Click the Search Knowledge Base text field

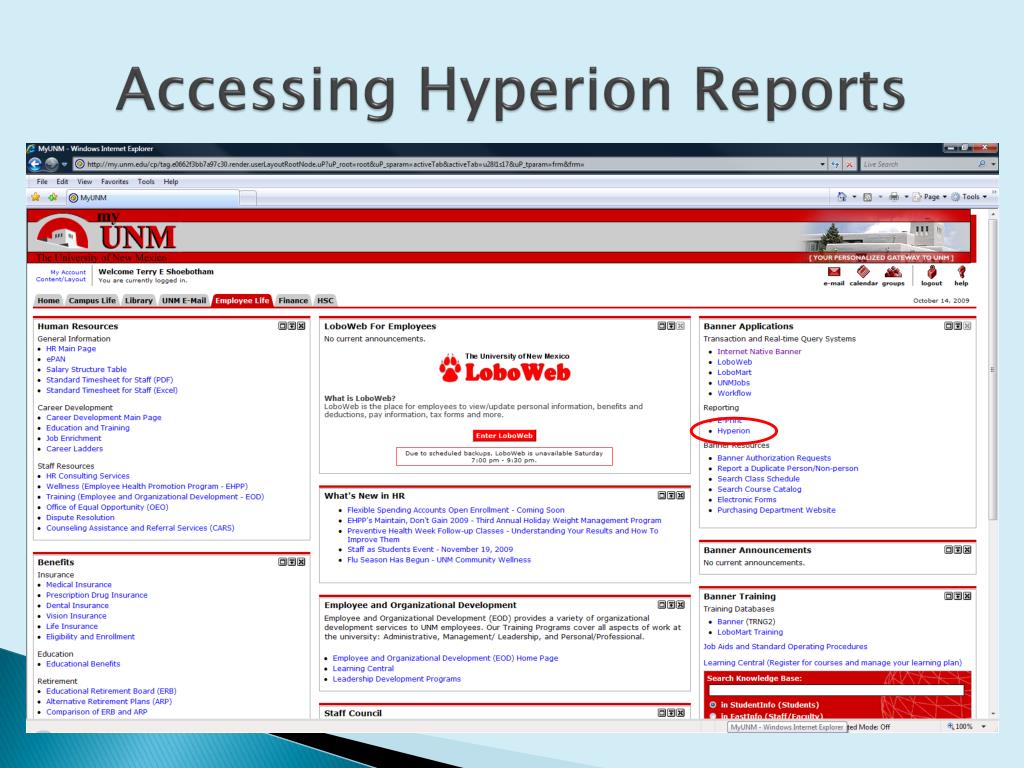[836, 690]
